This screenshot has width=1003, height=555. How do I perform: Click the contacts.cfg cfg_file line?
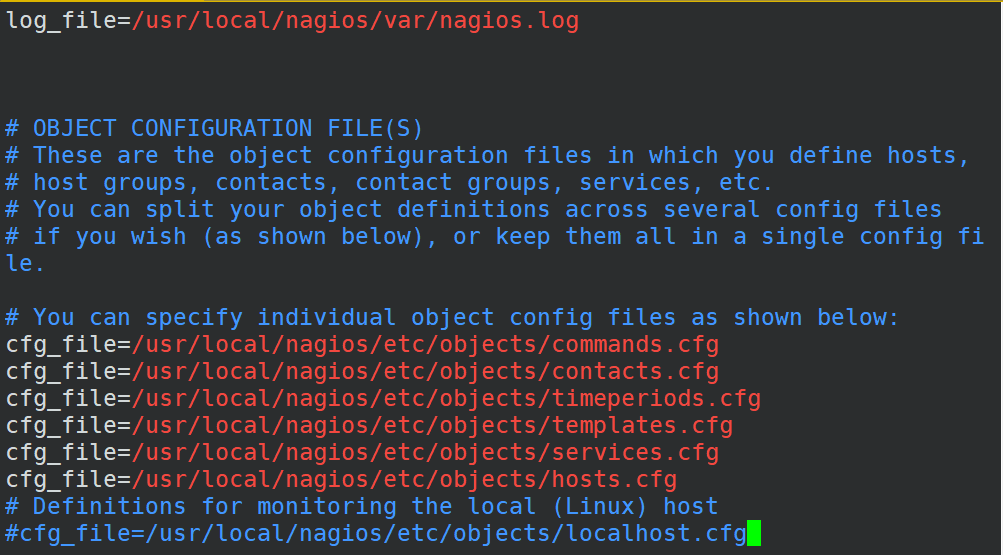362,371
